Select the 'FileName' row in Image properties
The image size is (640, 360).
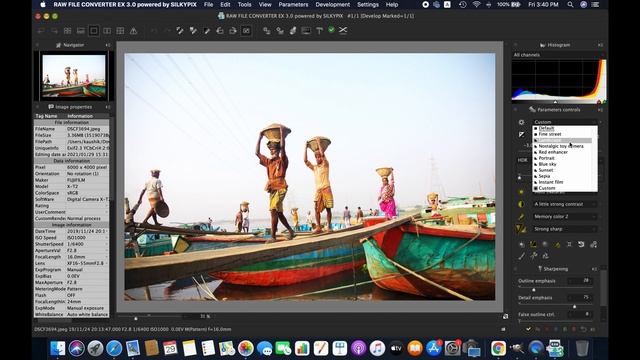pos(71,129)
